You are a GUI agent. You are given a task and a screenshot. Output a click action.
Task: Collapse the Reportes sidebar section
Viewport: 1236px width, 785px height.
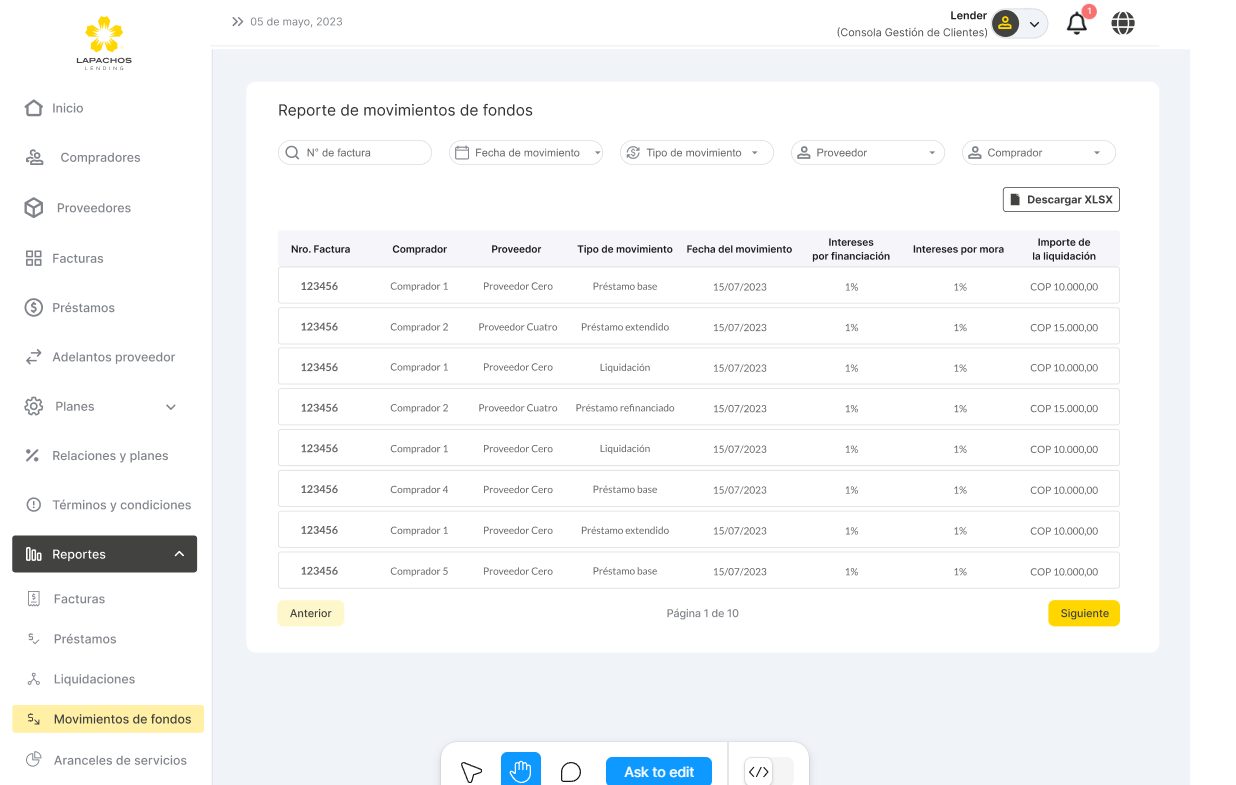[x=179, y=554]
